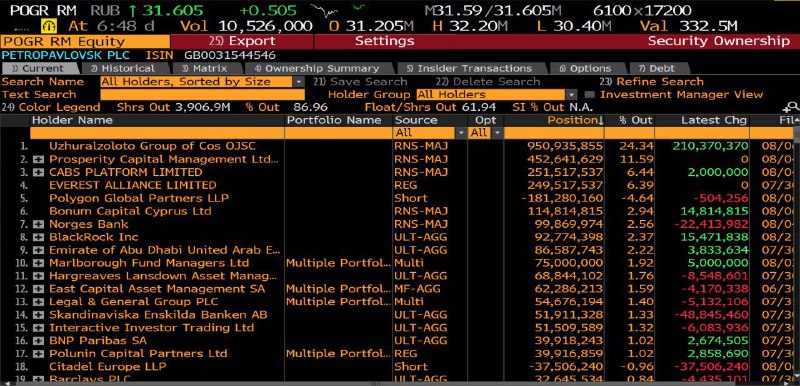Expand plus icon beside Norges Bank
The width and height of the screenshot is (800, 386).
coord(39,224)
